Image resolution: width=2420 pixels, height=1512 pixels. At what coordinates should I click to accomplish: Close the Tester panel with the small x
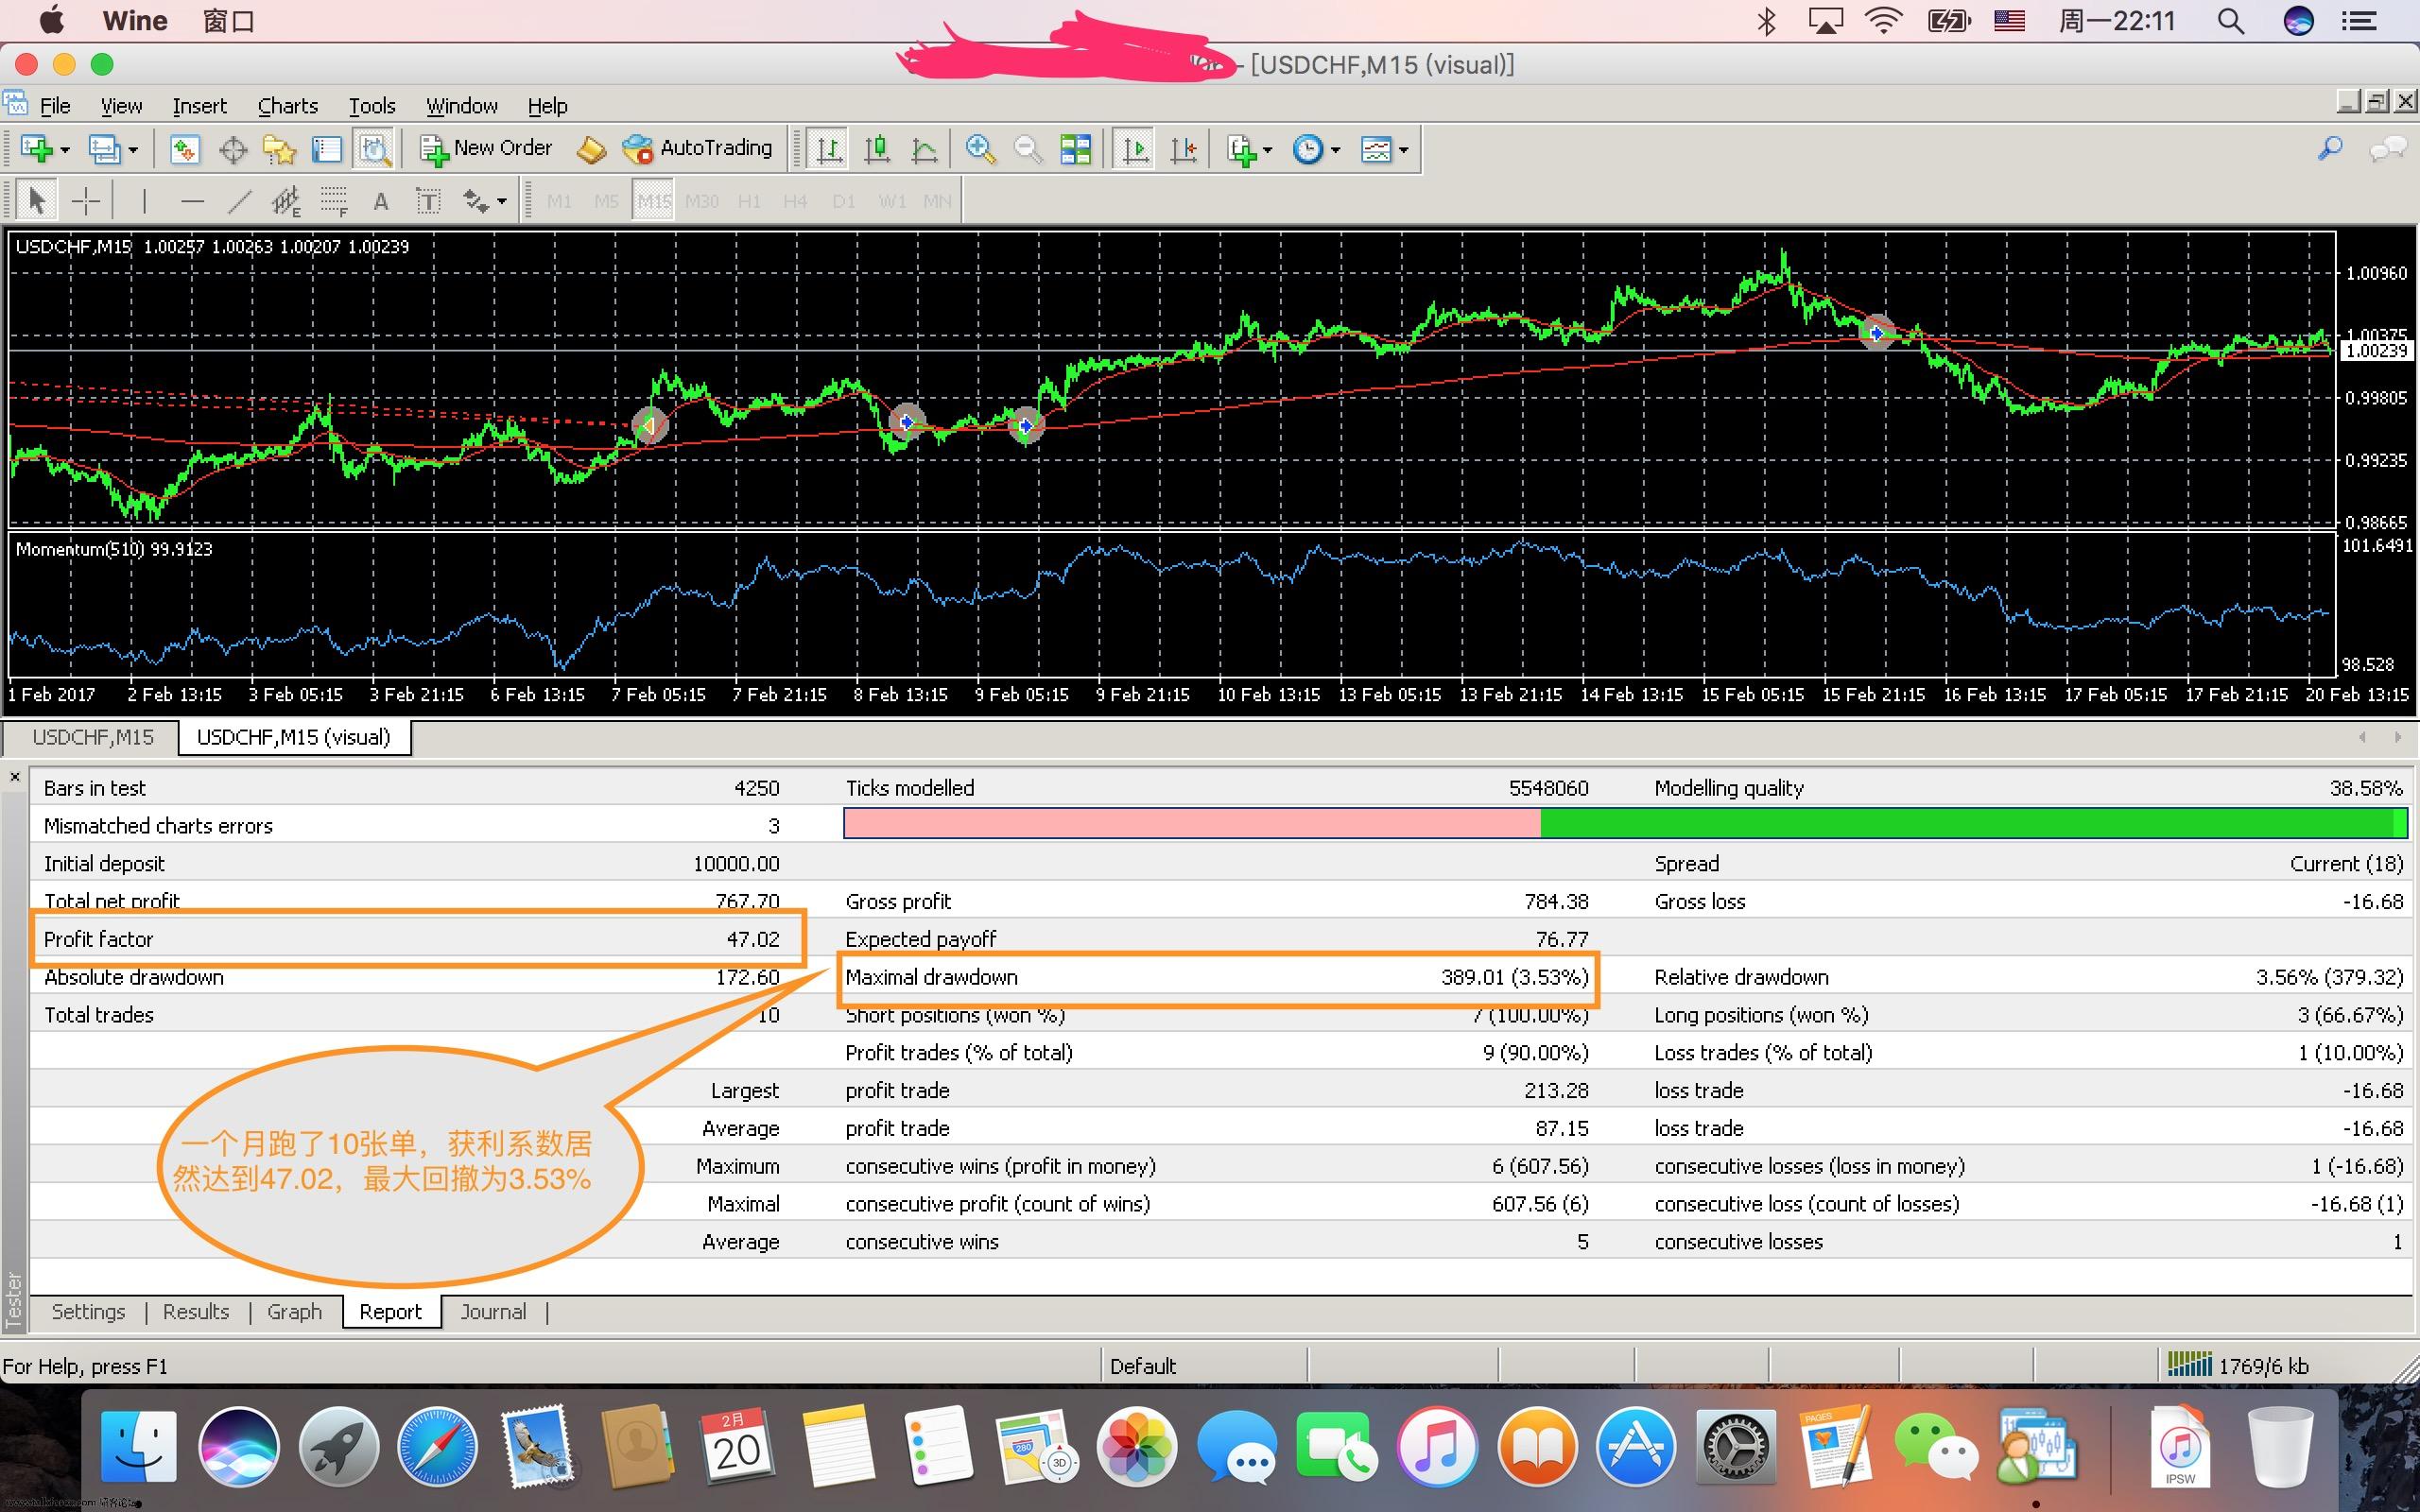click(x=14, y=777)
